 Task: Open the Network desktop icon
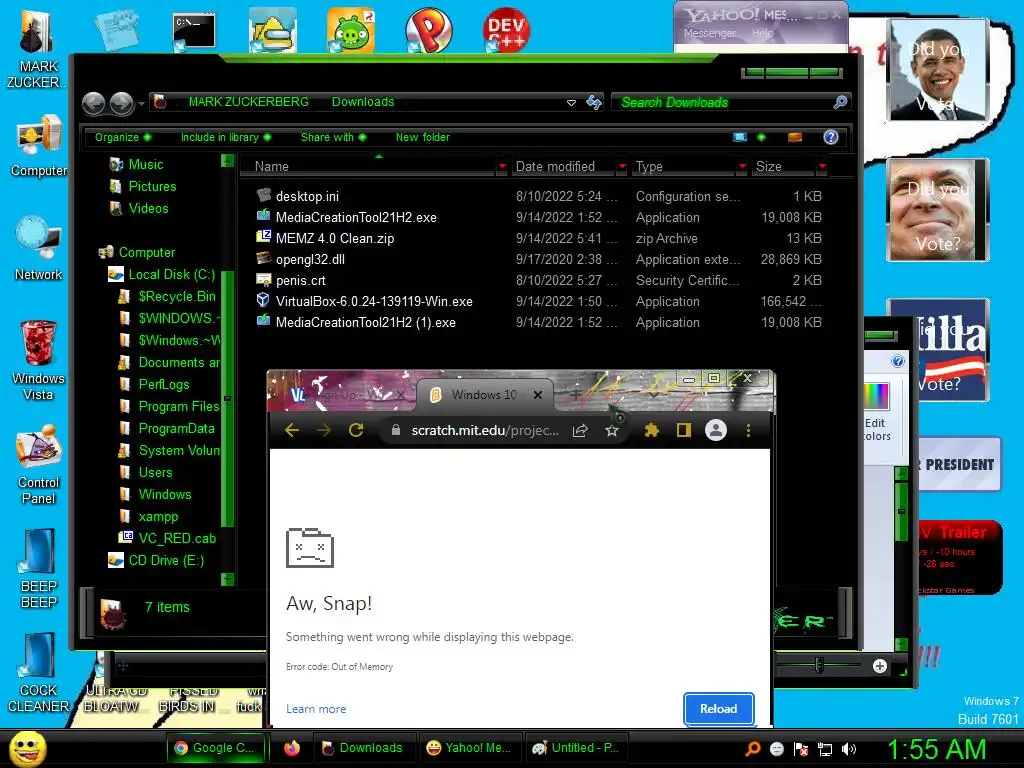pyautogui.click(x=38, y=249)
